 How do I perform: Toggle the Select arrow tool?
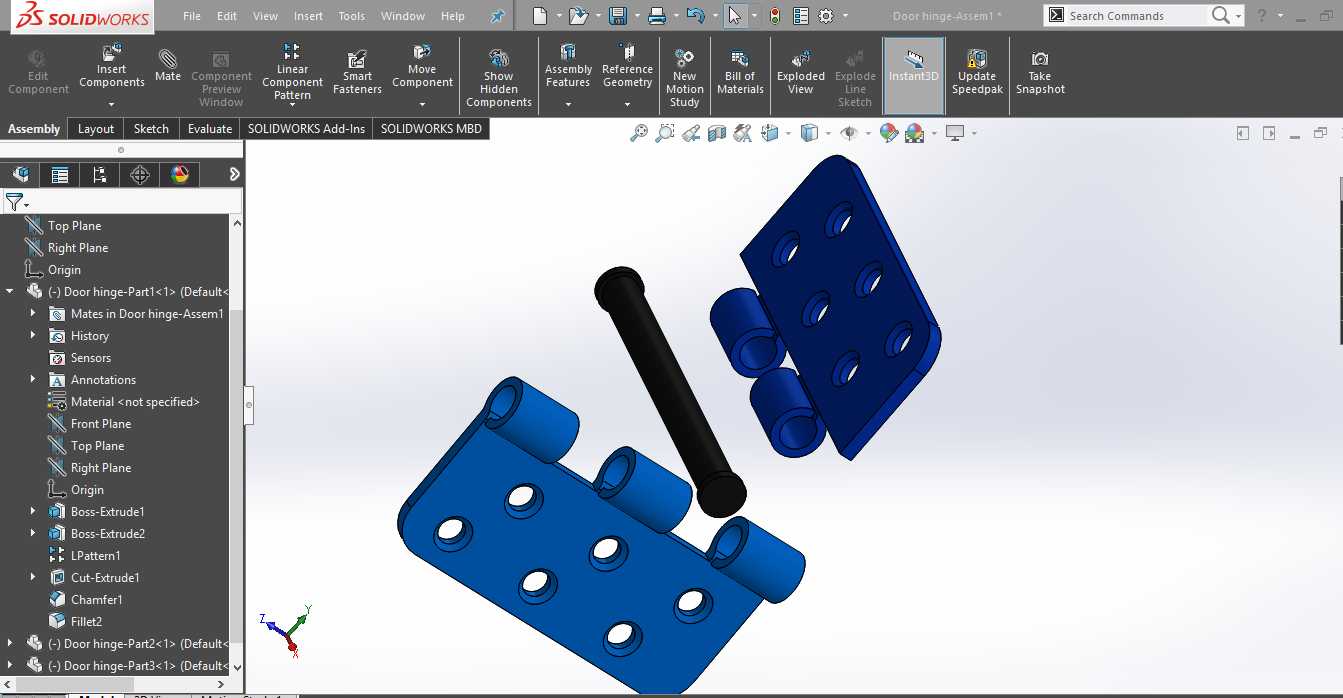coord(735,15)
